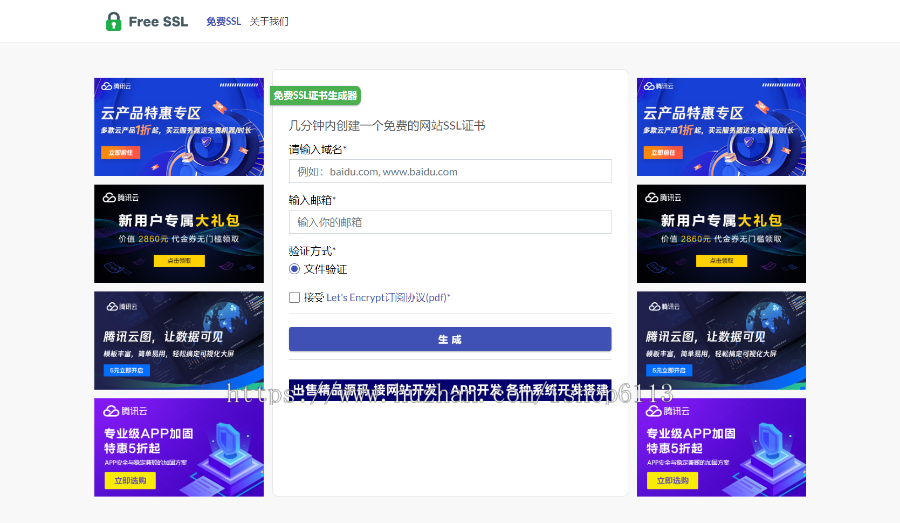
Task: Click the domain name input field
Action: point(450,171)
